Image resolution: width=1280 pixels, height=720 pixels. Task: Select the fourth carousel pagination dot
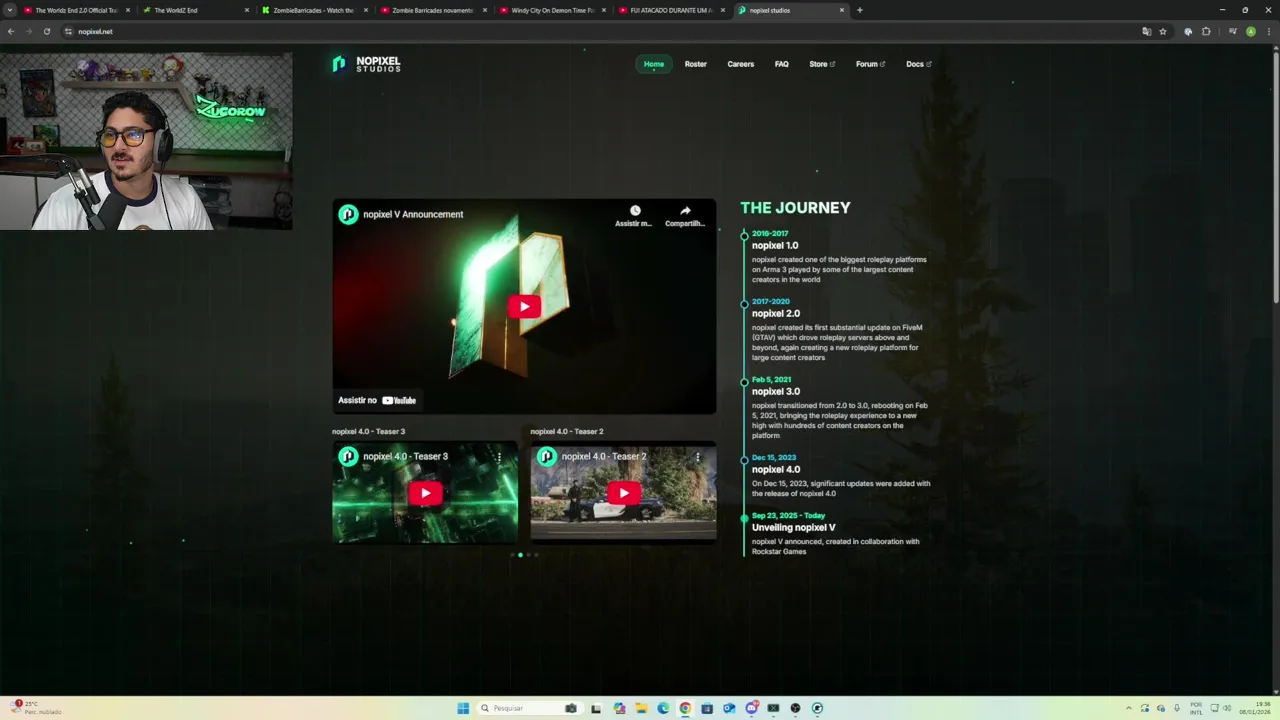pos(536,554)
